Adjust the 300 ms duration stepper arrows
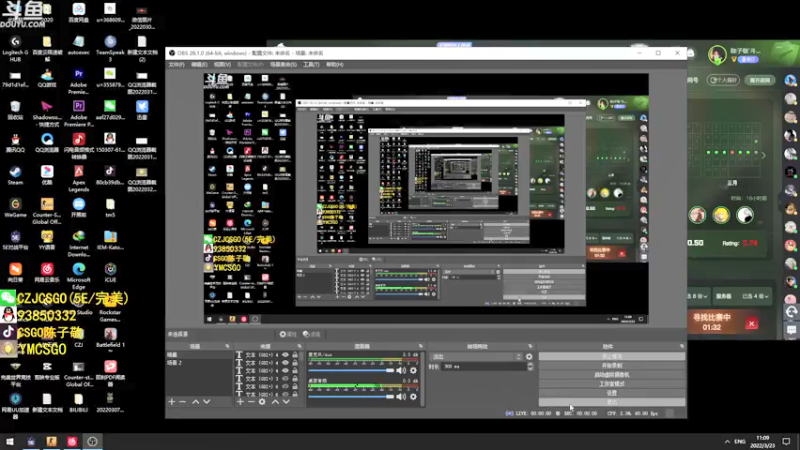800x450 pixels. 530,366
